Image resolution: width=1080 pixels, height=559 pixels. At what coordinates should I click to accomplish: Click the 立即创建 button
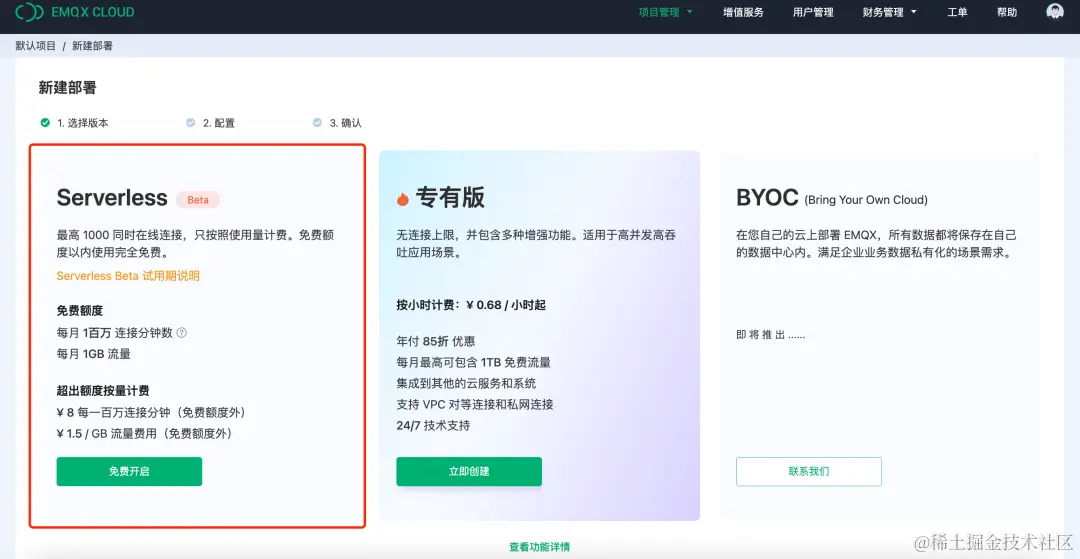tap(469, 472)
